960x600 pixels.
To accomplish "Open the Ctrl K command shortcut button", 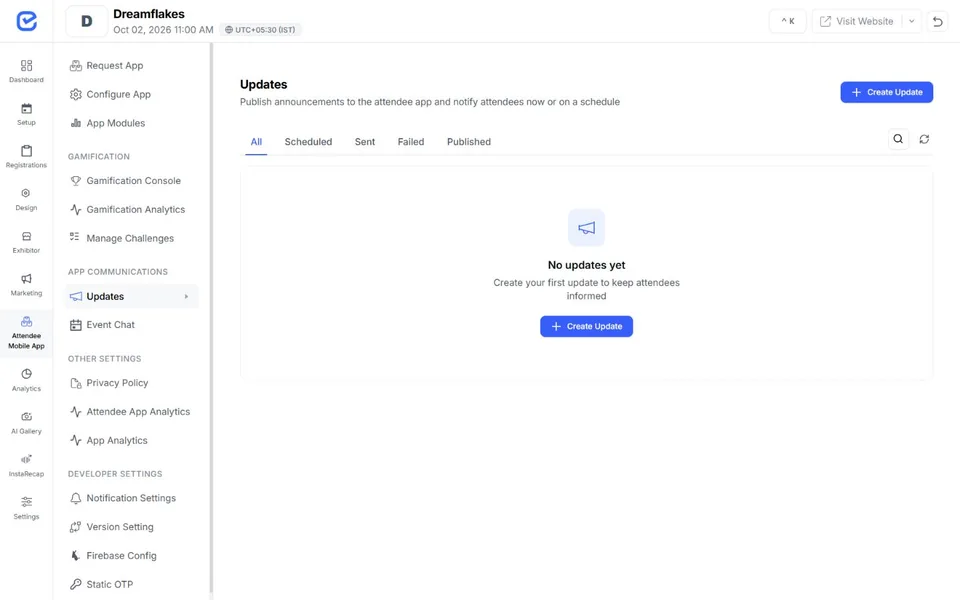I will coord(787,21).
